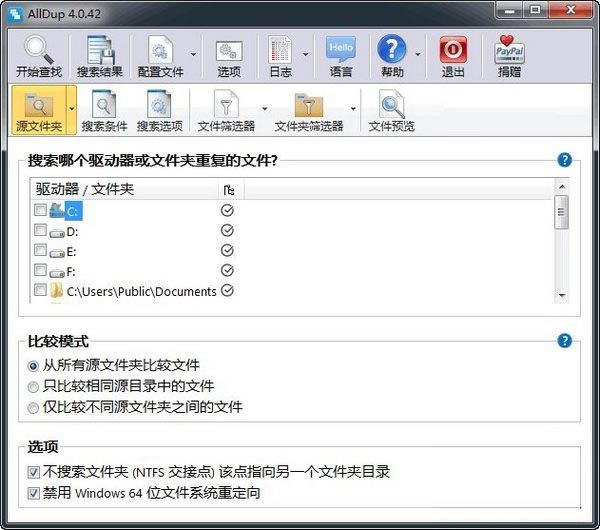Expand the 日志 dropdown arrow
The height and width of the screenshot is (530, 600).
coord(305,55)
